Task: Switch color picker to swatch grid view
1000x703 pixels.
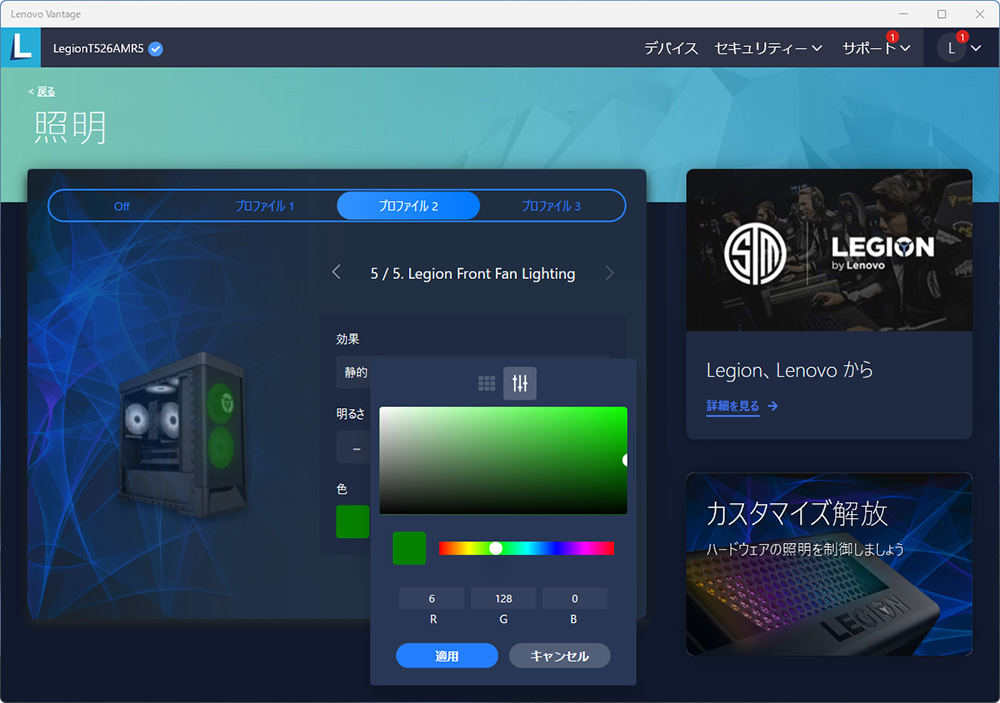Action: 487,383
